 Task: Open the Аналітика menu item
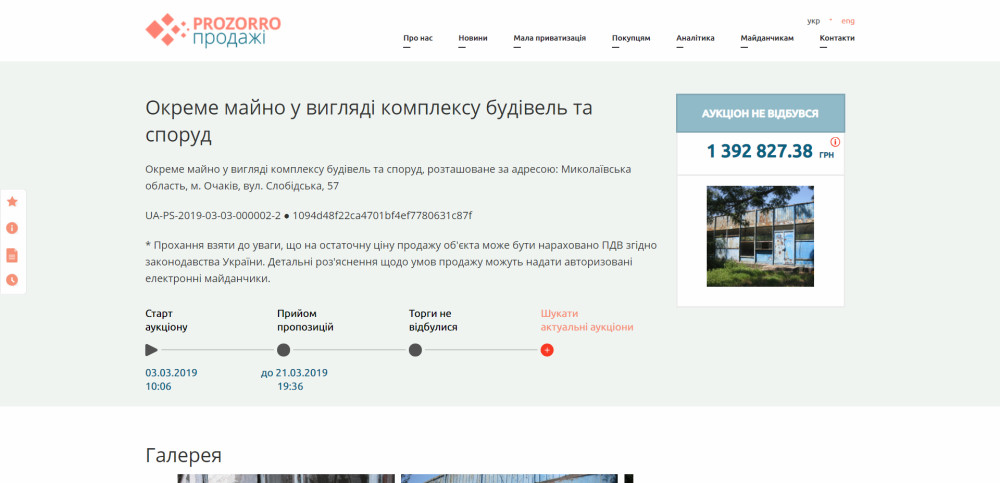coord(695,38)
